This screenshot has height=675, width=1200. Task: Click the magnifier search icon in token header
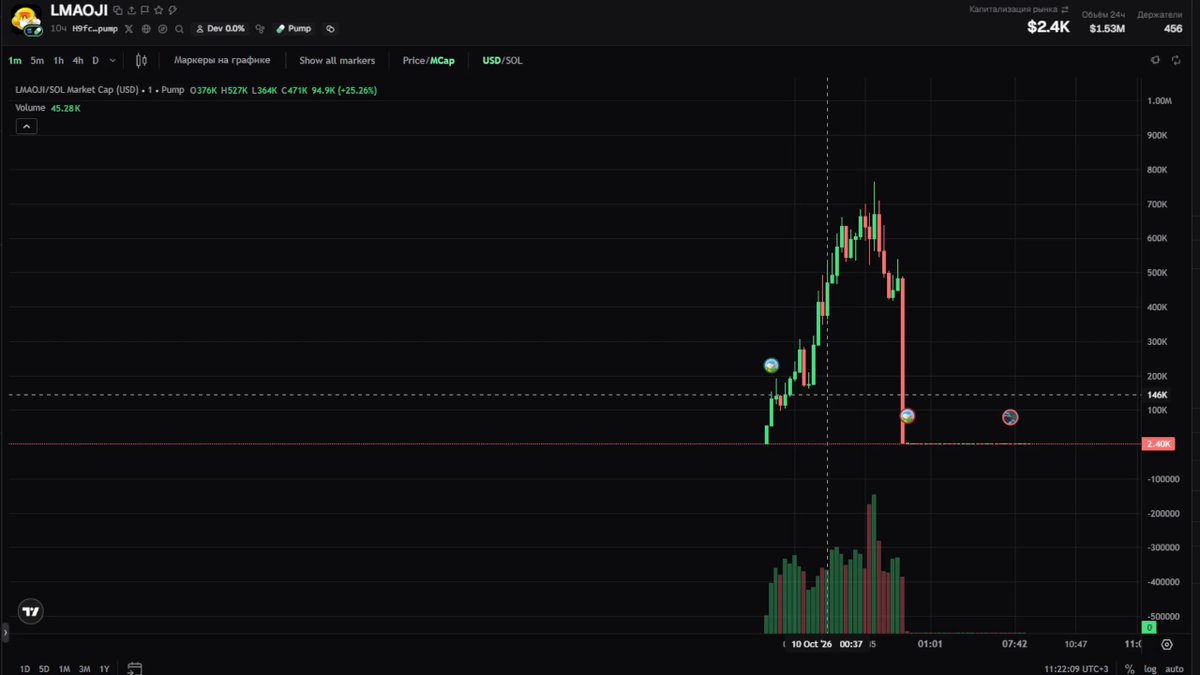(x=179, y=29)
